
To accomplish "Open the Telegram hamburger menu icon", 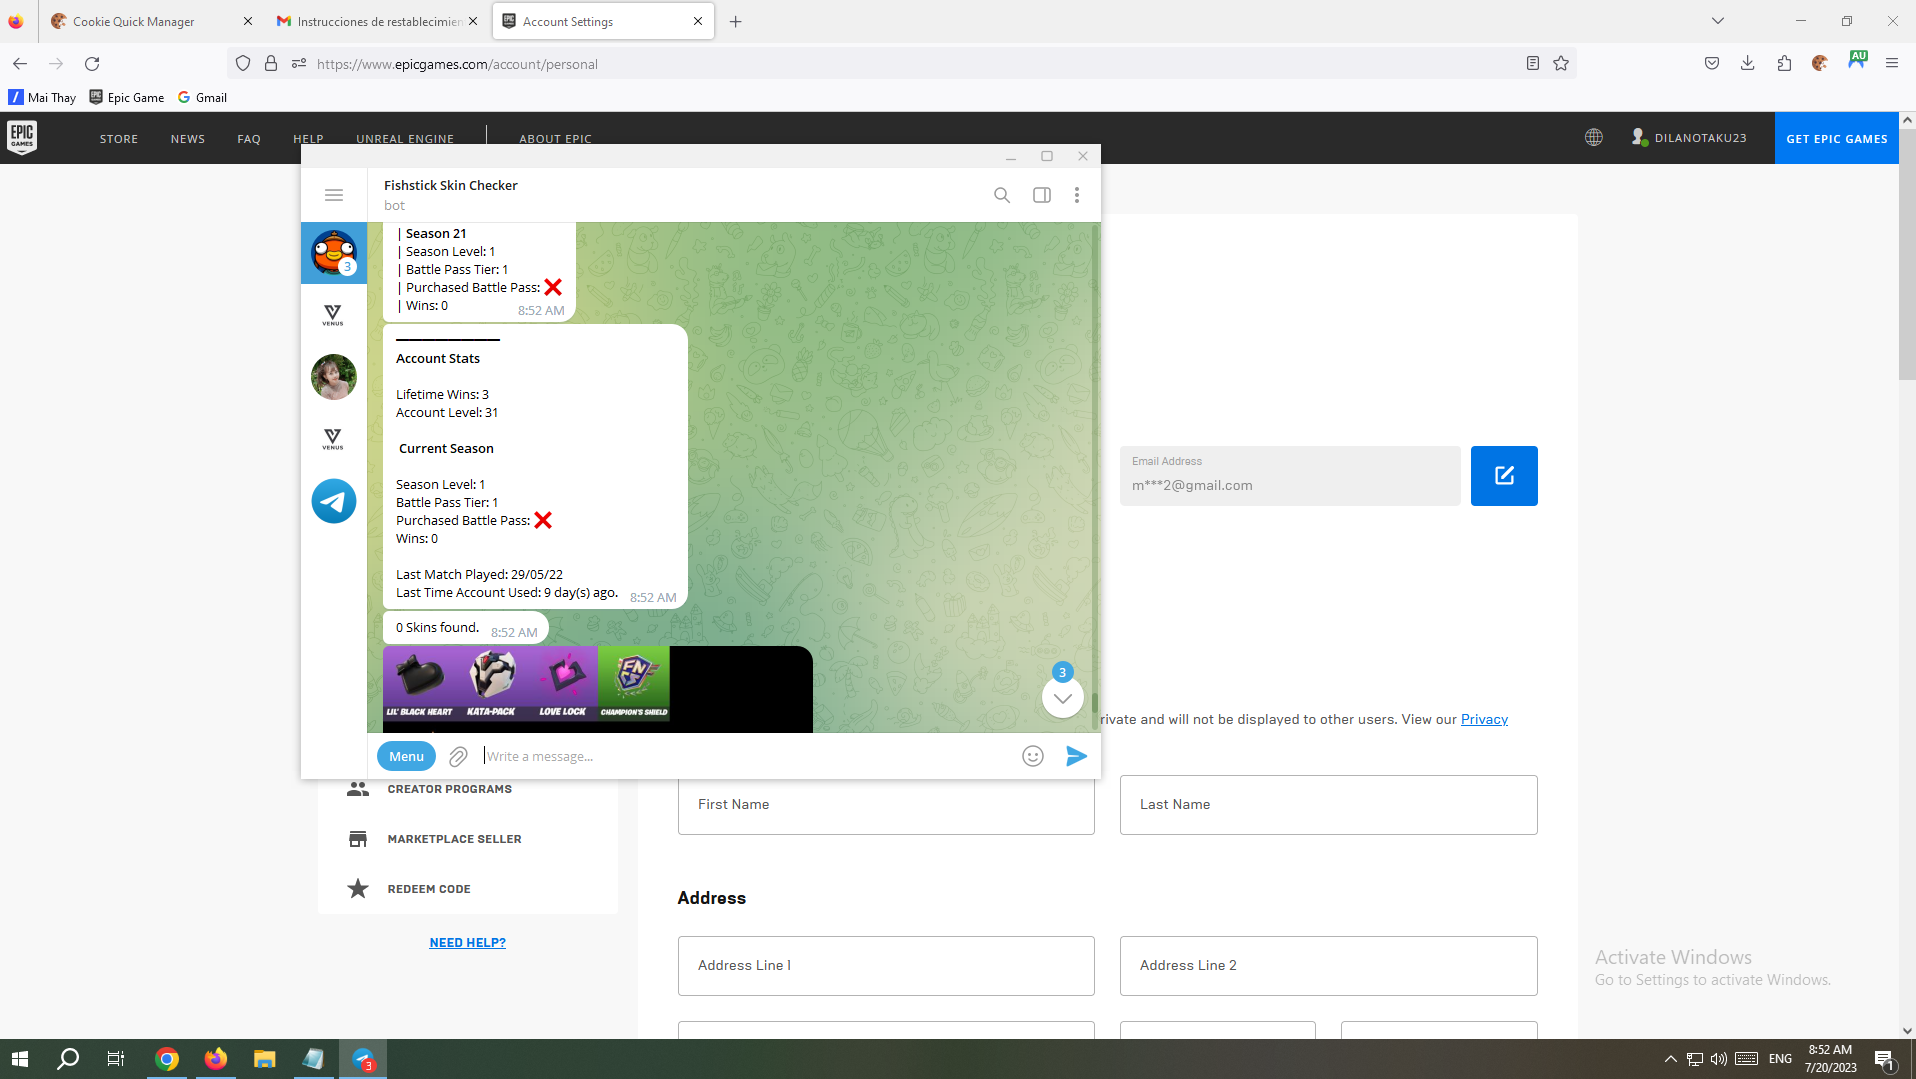I will (x=334, y=195).
